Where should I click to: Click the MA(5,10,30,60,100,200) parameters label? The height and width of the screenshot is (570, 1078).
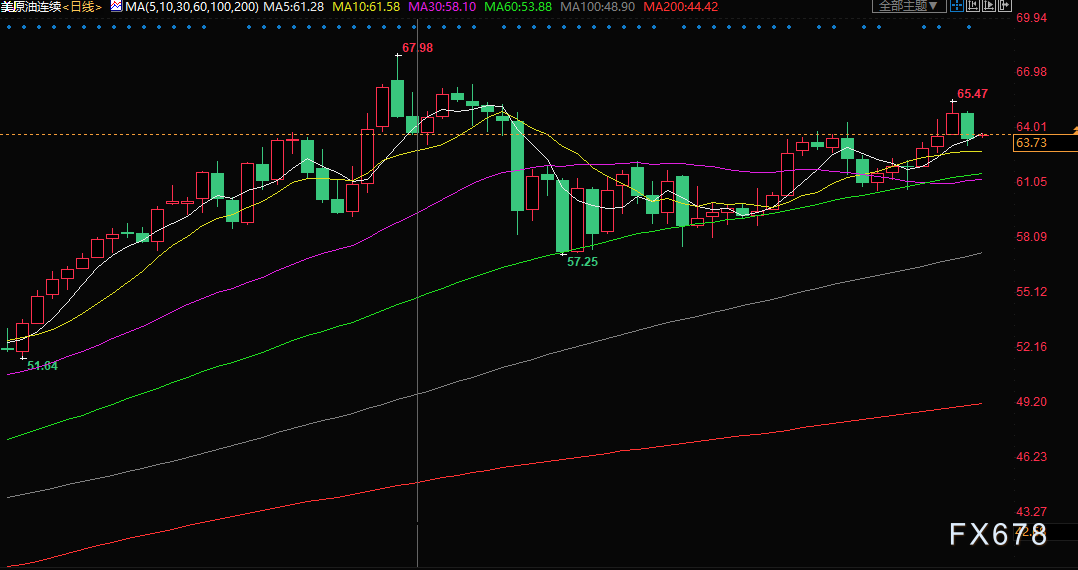point(192,7)
